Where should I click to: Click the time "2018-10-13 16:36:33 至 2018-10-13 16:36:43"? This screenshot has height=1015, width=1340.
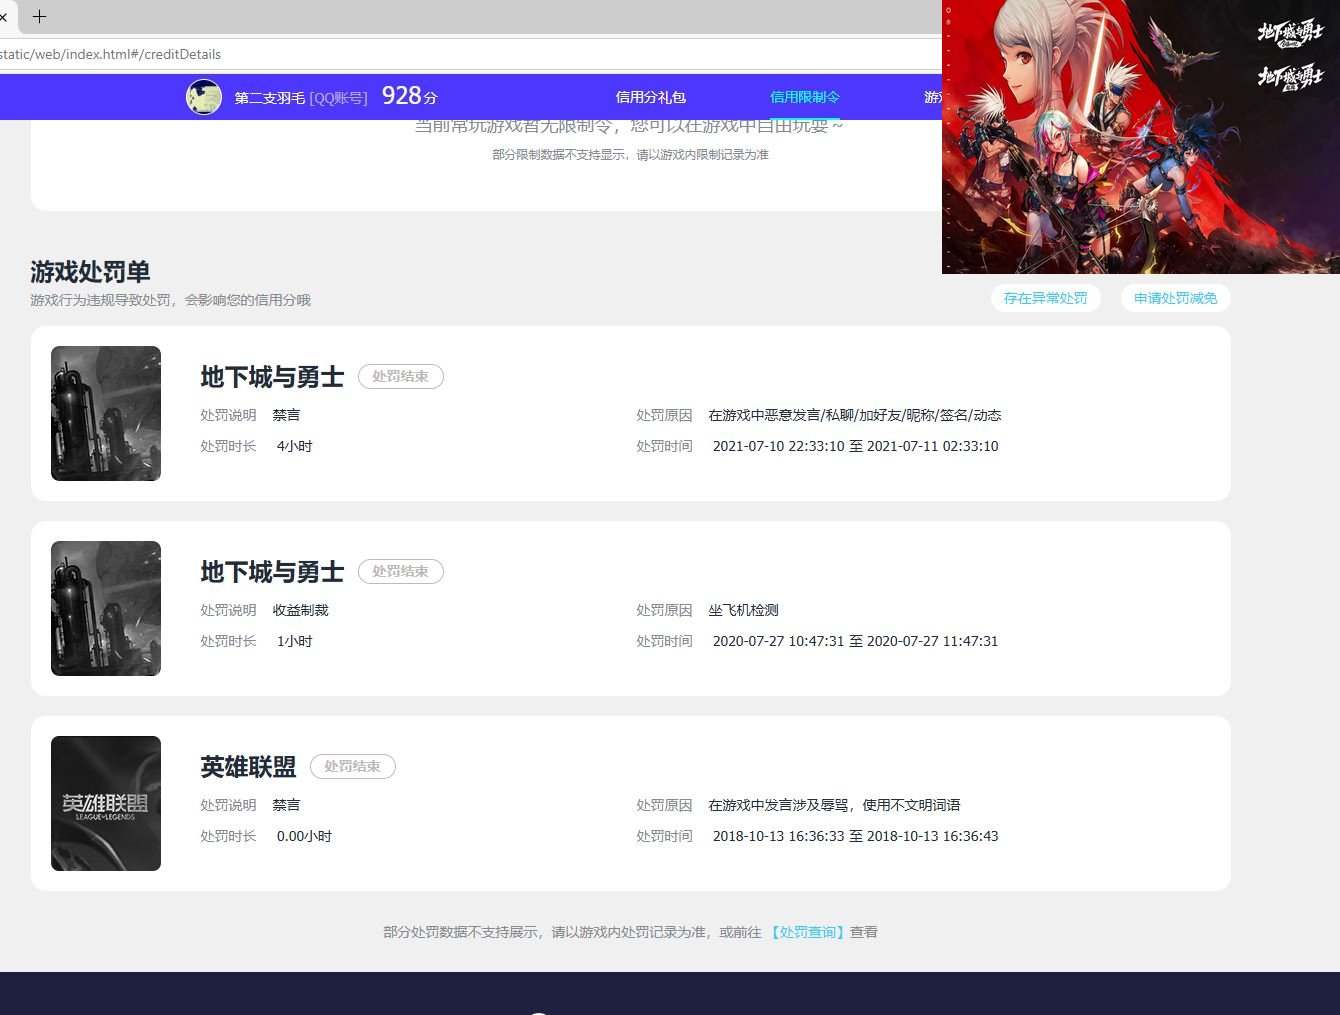click(855, 836)
